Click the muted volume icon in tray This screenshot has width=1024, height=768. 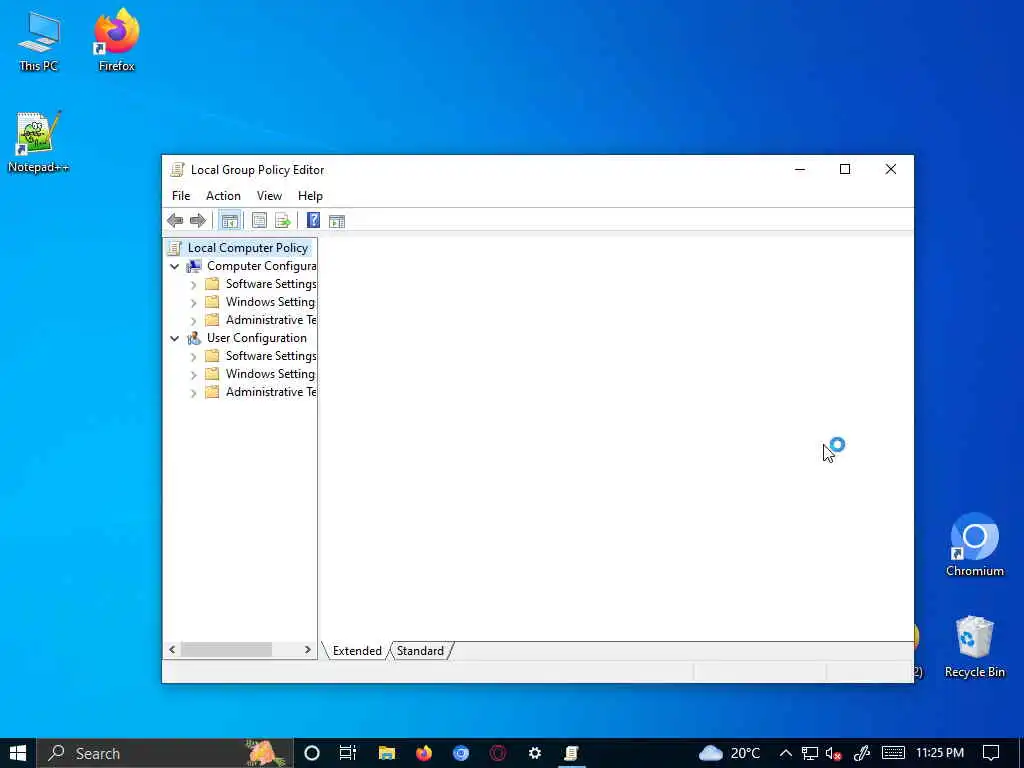point(833,753)
